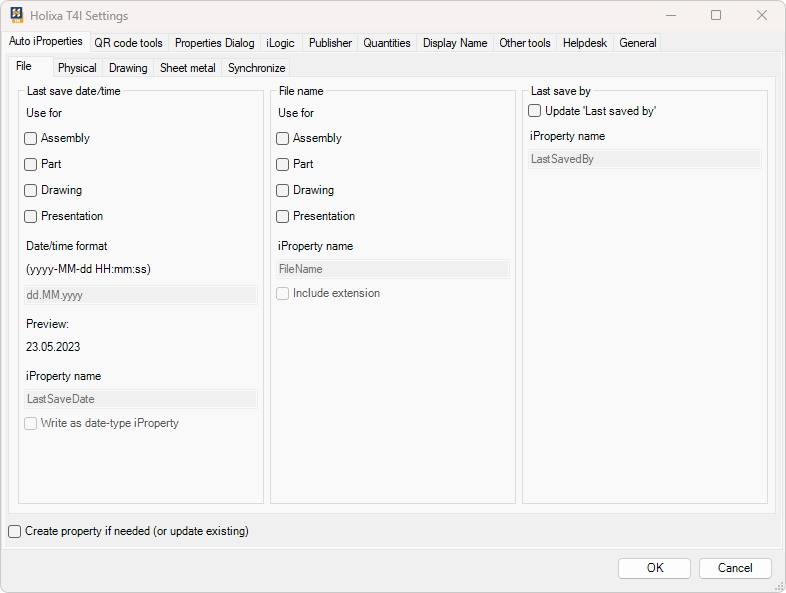
Task: Check the Part box under File name
Action: [283, 165]
